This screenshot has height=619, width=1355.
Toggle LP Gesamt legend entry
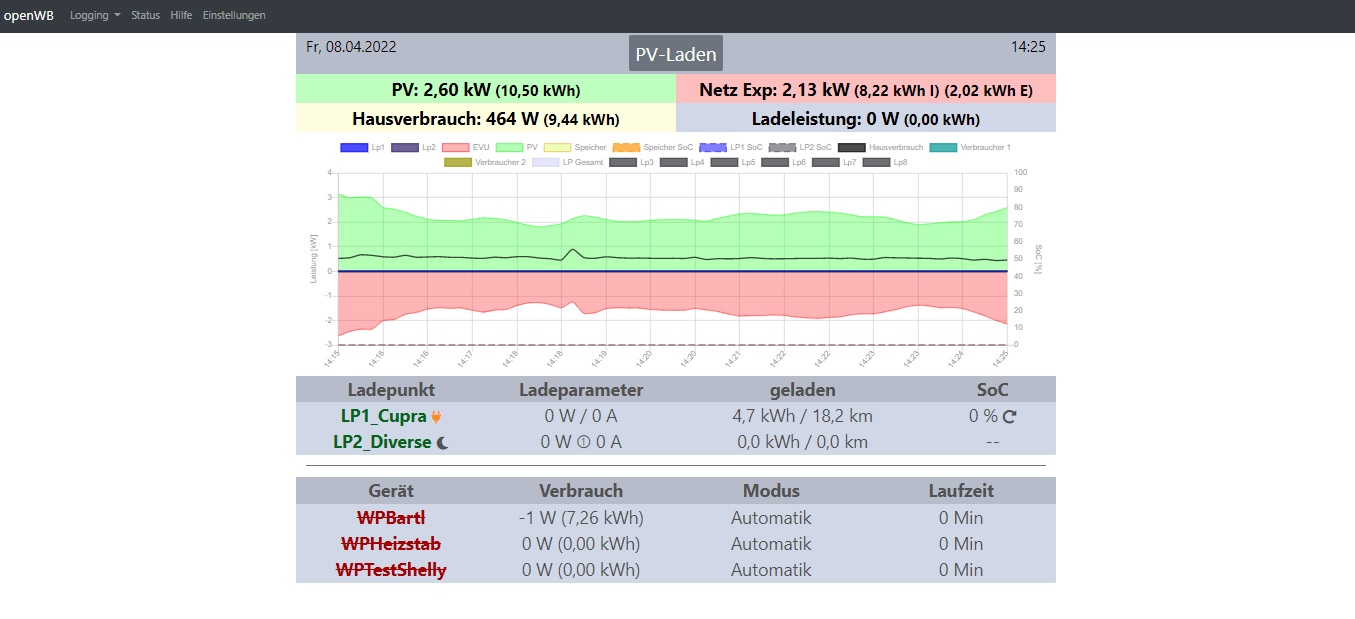(x=567, y=162)
